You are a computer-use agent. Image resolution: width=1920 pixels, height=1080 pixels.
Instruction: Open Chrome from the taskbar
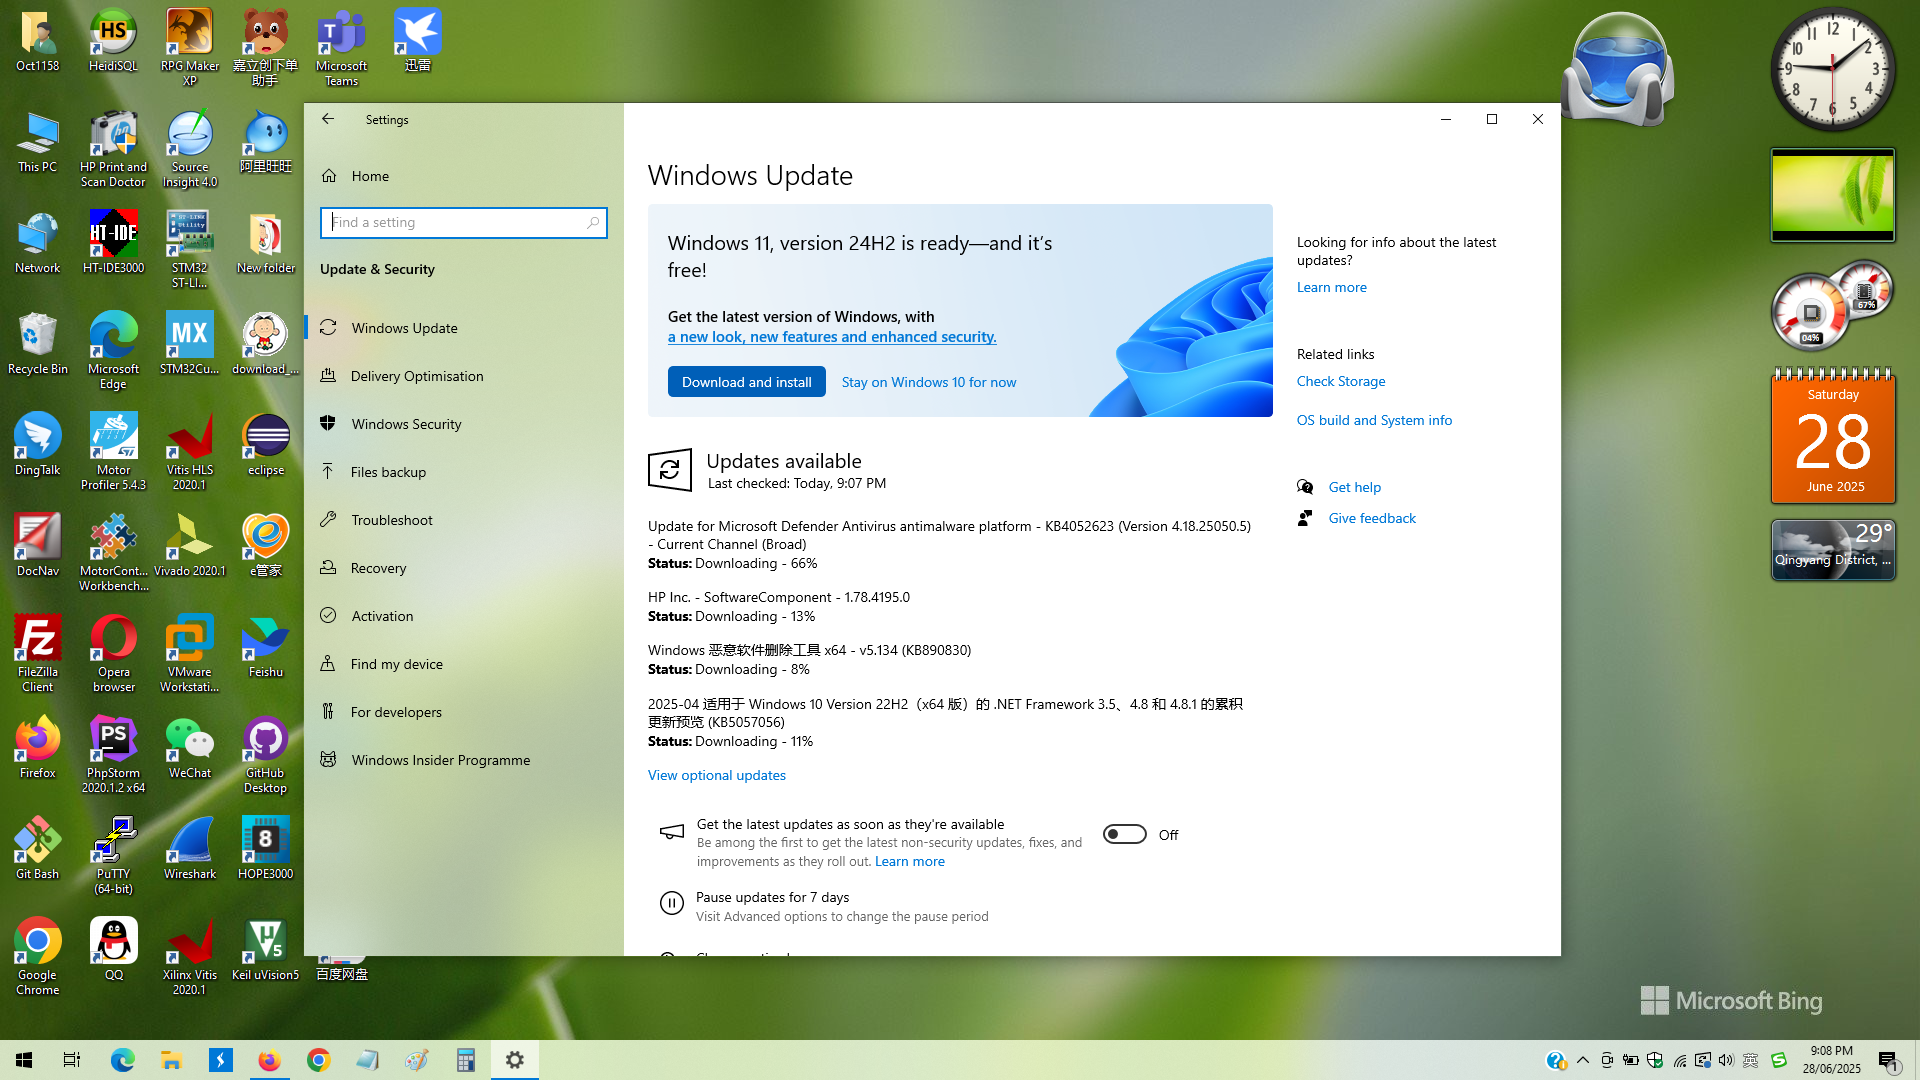[318, 1060]
